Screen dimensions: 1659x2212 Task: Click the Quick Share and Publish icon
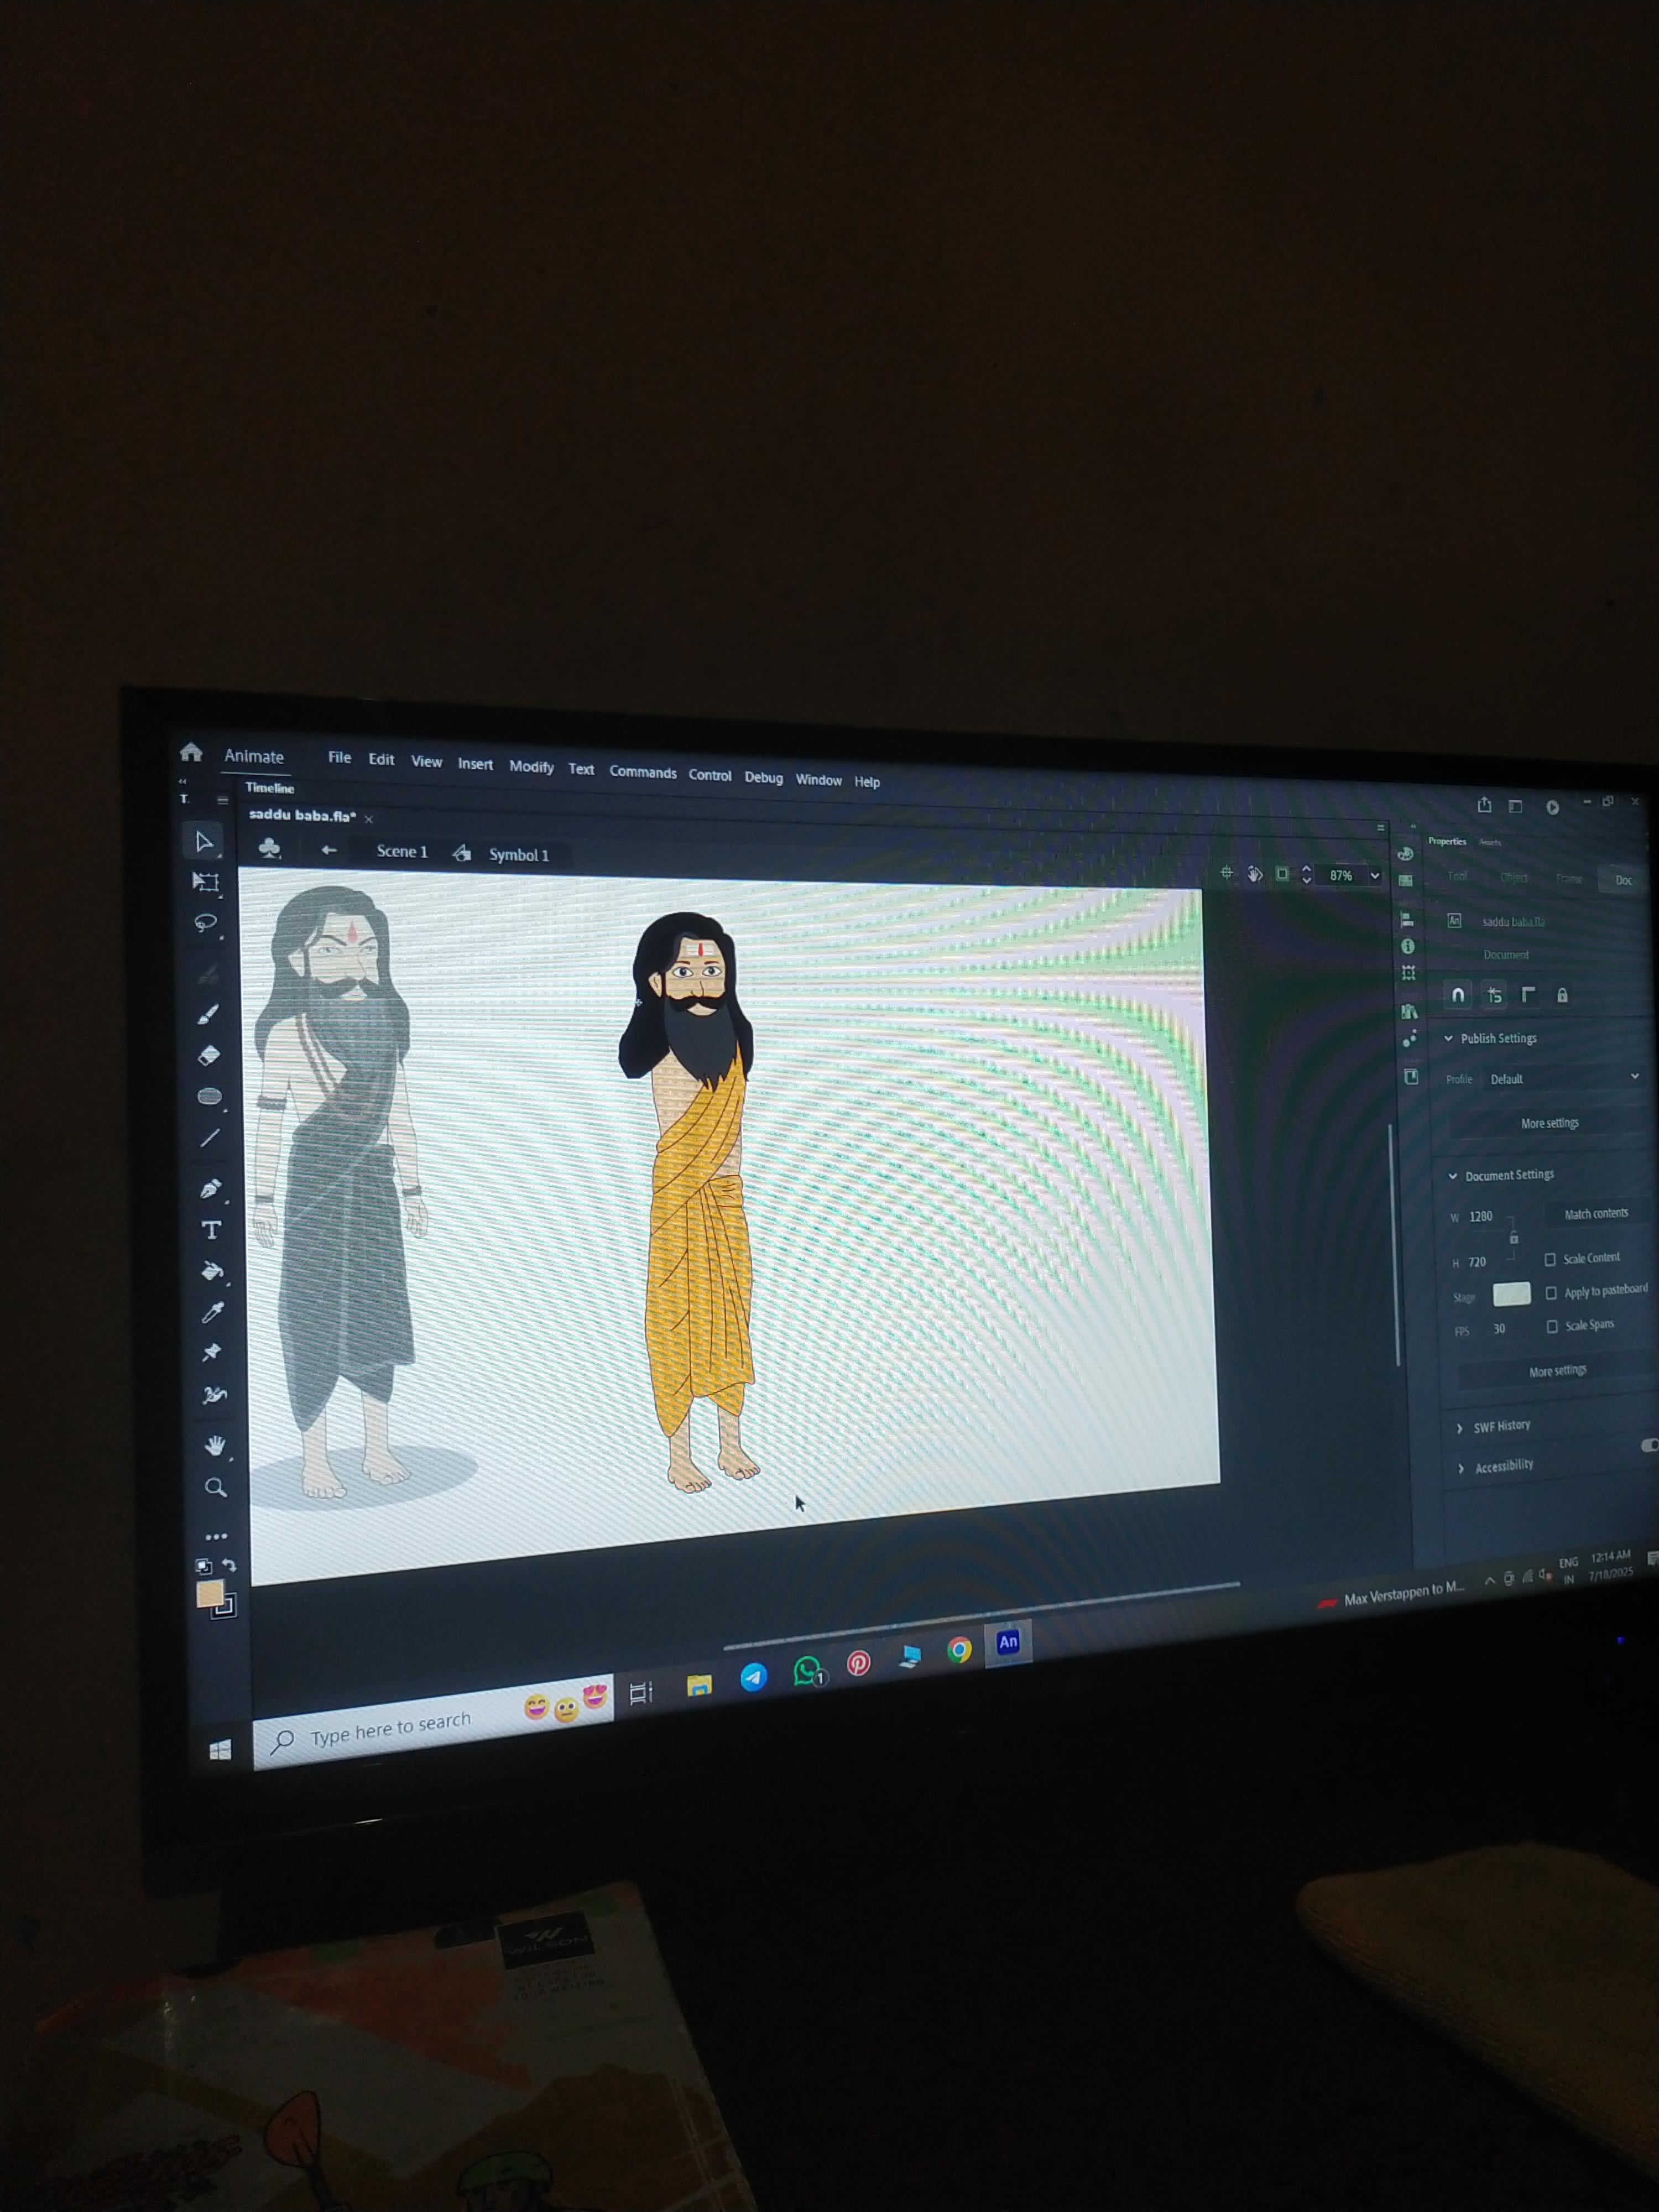[1485, 805]
